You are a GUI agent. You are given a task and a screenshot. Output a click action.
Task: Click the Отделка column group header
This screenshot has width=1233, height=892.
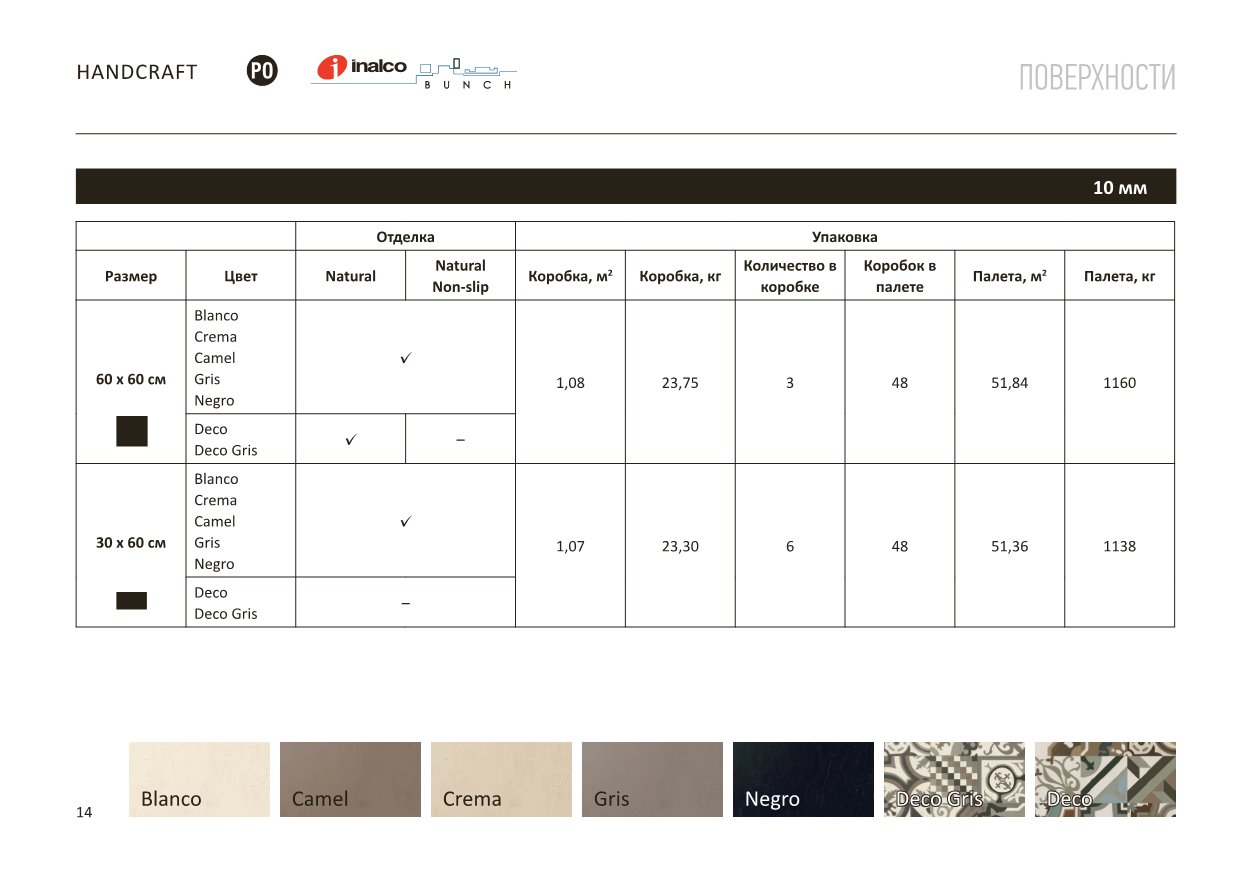[x=405, y=237]
